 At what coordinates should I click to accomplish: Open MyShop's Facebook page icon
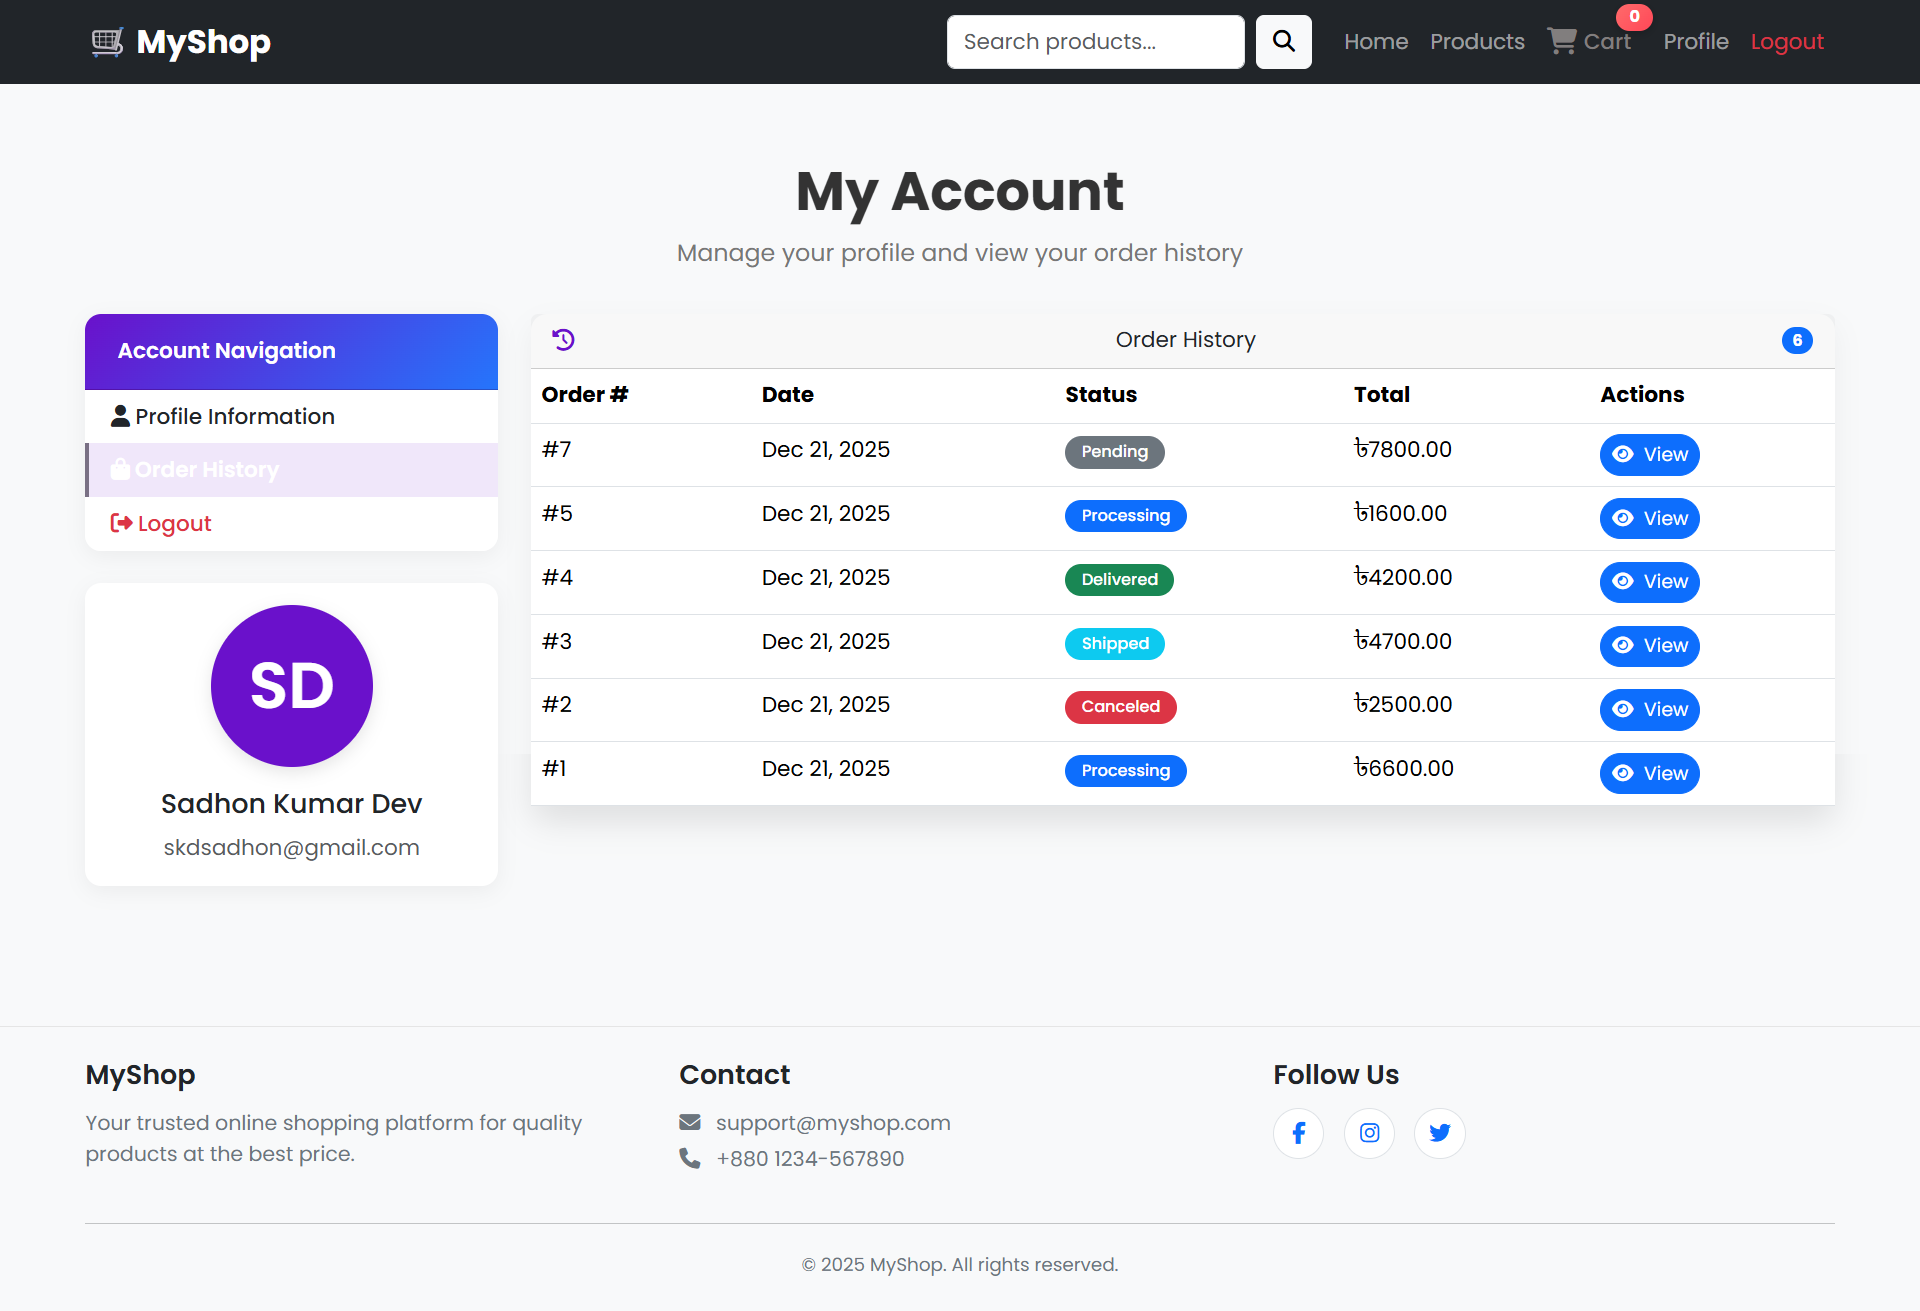1298,1133
